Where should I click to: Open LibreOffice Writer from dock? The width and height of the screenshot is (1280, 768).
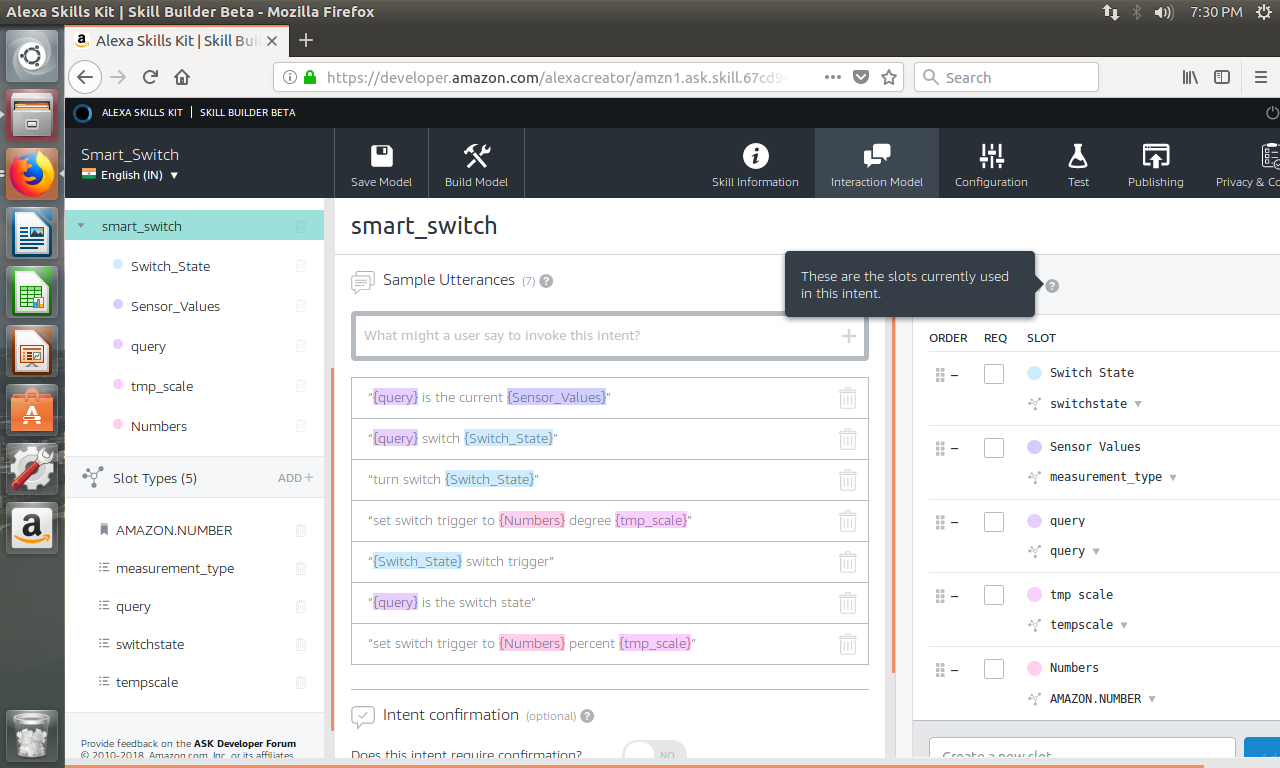point(33,235)
